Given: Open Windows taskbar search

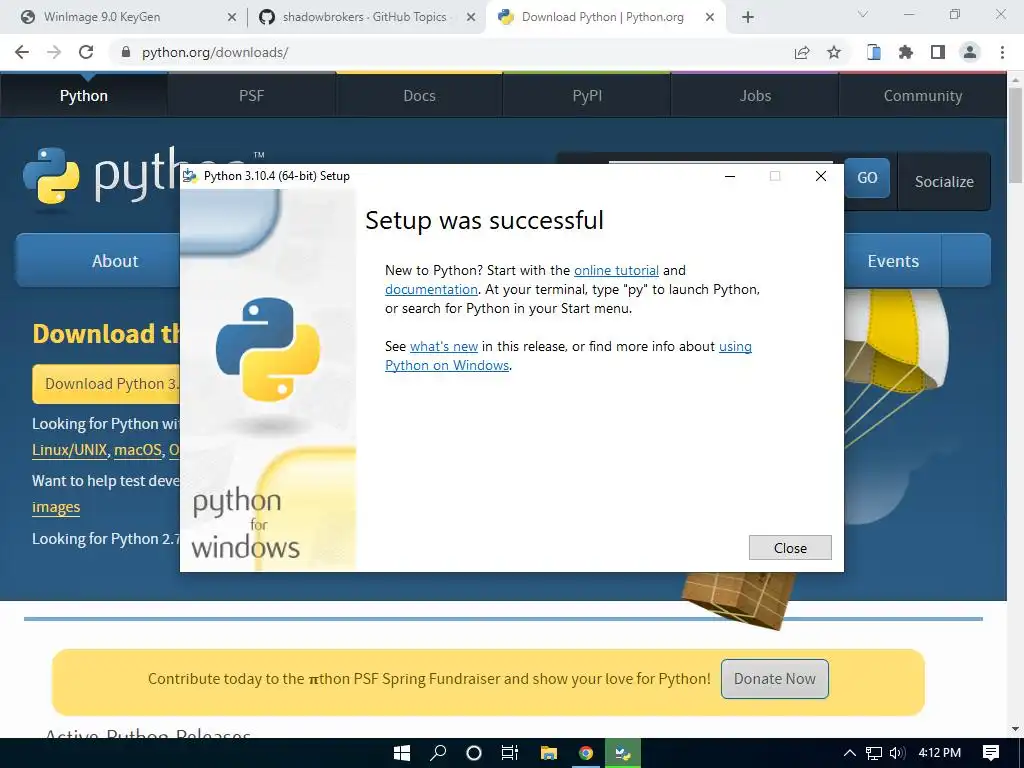Looking at the screenshot, I should (438, 753).
